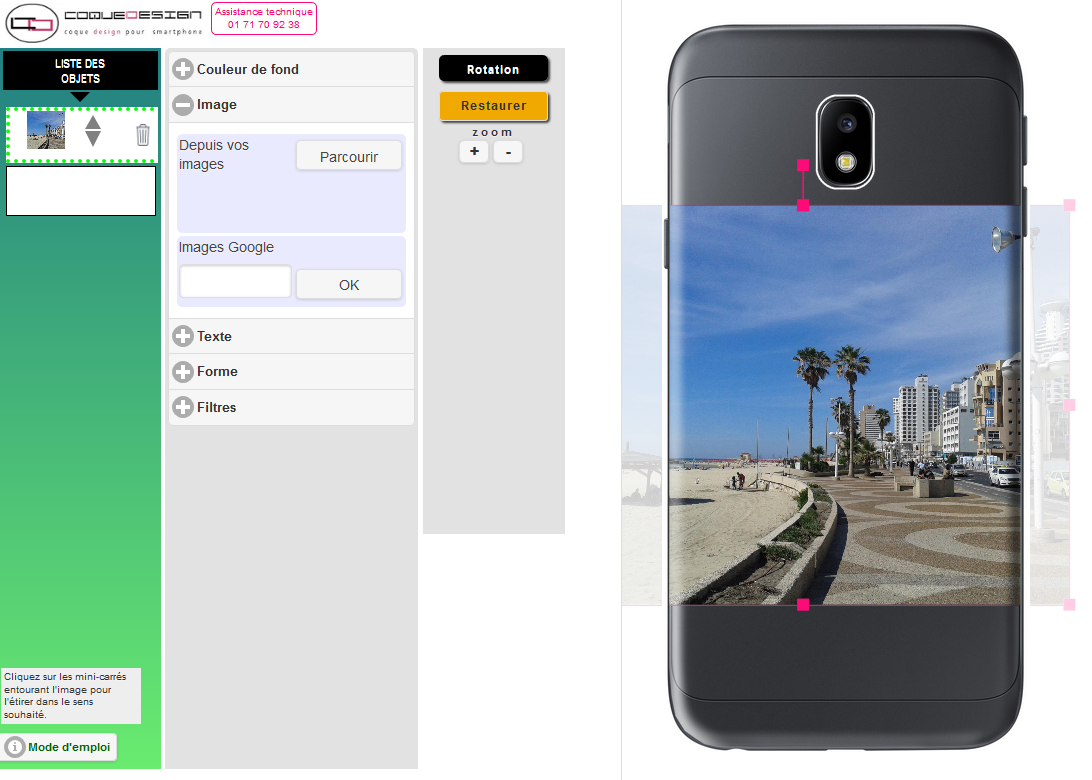Move object down with the down arrow
1092x780 pixels.
(x=93, y=139)
